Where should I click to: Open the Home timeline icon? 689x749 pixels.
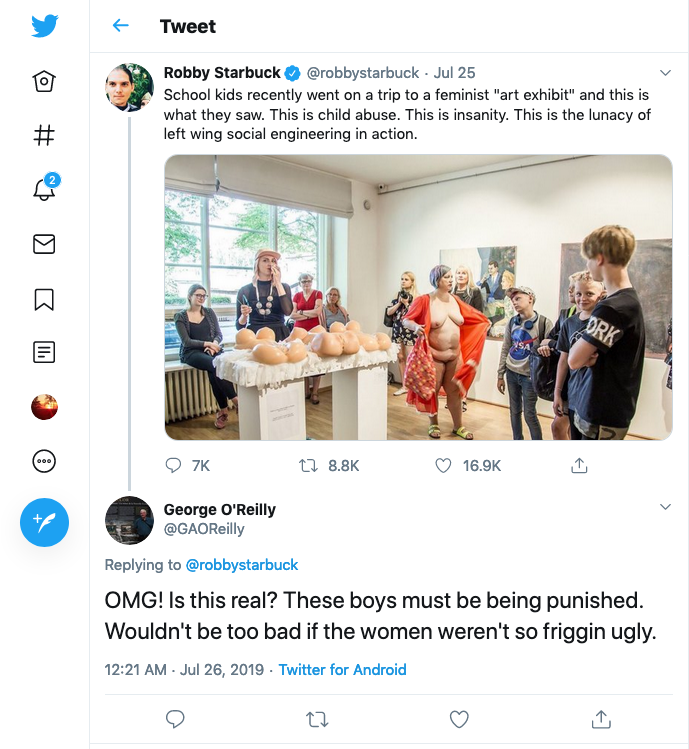[x=44, y=81]
